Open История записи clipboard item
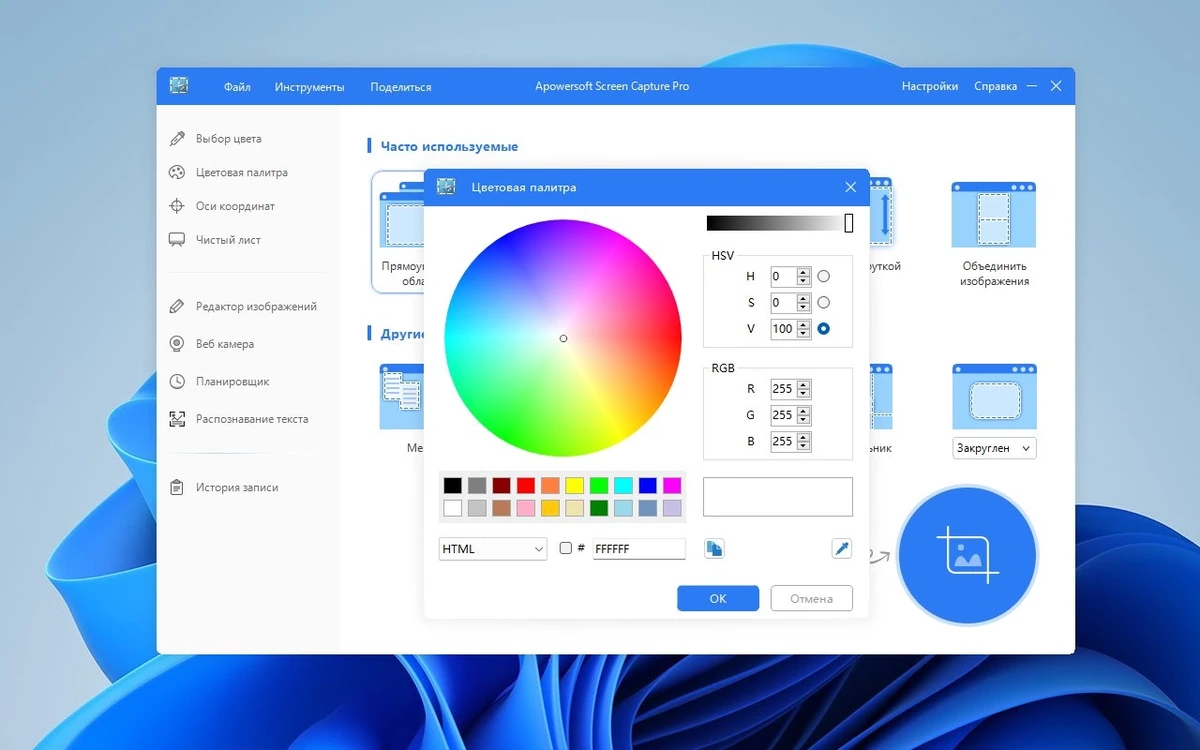 pos(223,487)
